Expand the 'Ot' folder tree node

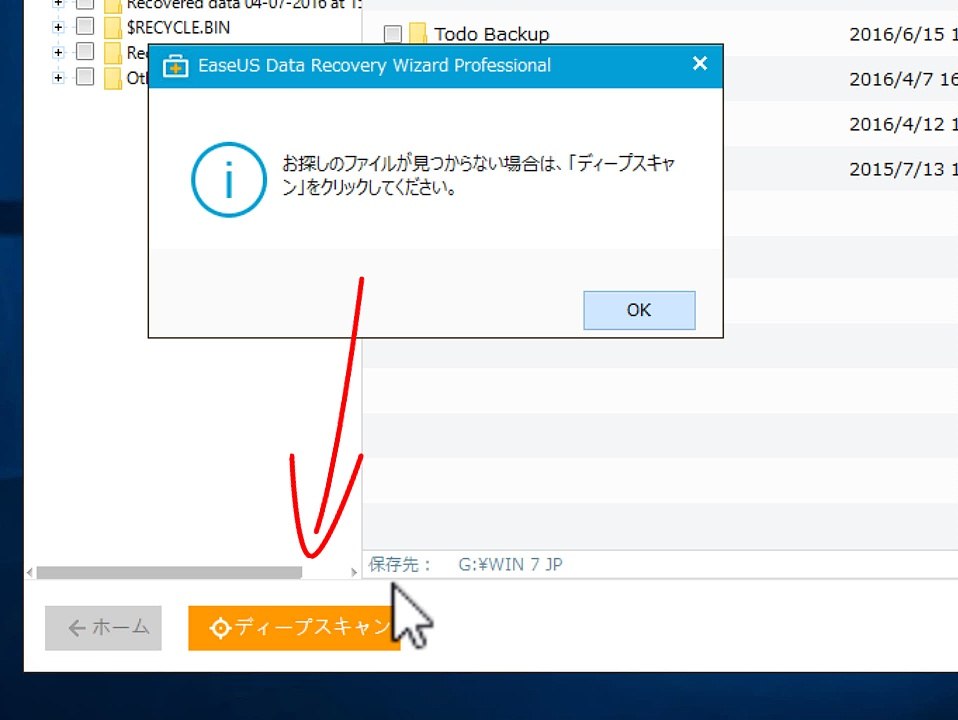[58, 78]
